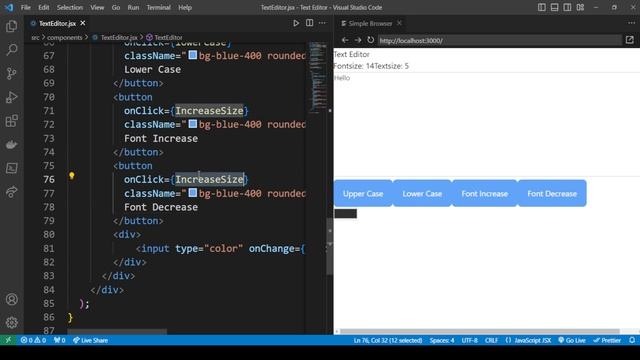Open the remote window indicator in status bar
The width and height of the screenshot is (640, 360).
click(8, 340)
